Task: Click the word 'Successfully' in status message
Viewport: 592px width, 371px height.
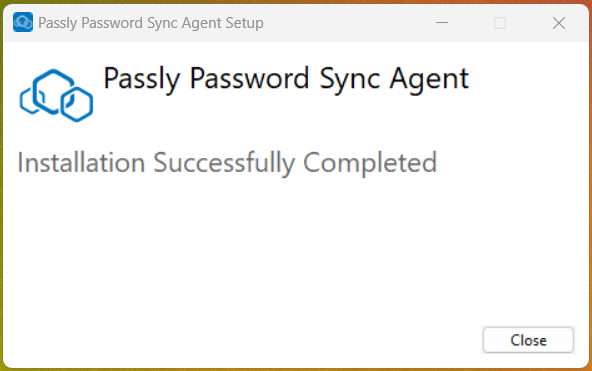Action: tap(224, 163)
